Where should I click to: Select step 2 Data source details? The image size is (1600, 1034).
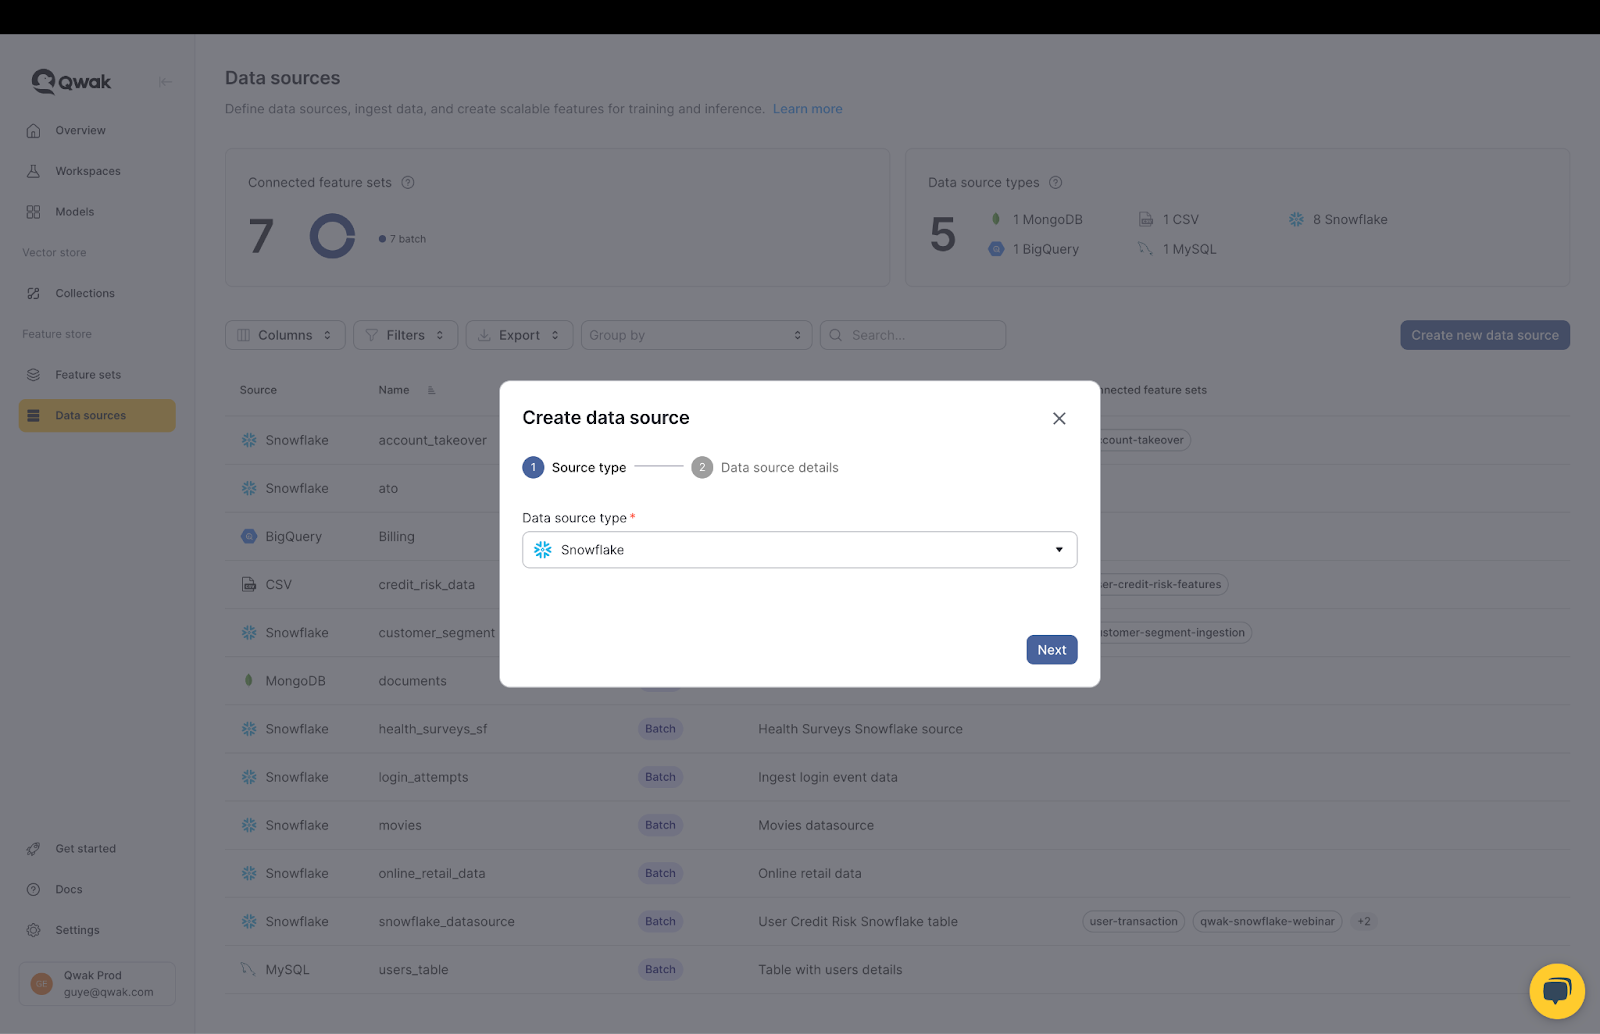(x=765, y=467)
